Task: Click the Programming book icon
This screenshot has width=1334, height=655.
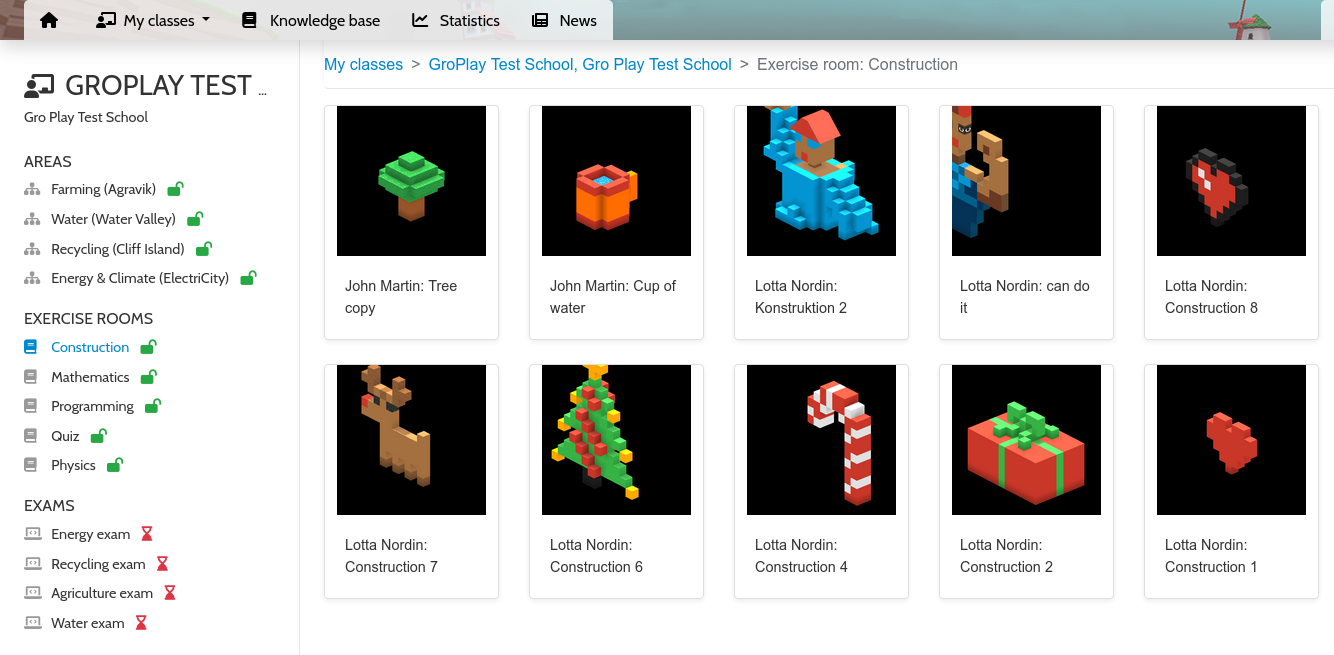Action: (x=31, y=406)
